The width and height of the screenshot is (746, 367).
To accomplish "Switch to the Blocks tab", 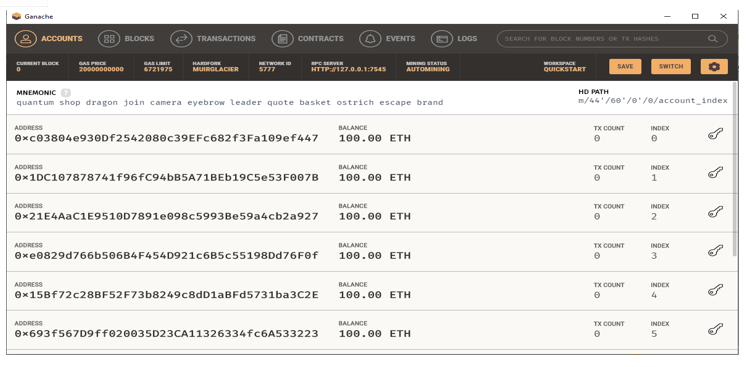I will [126, 39].
